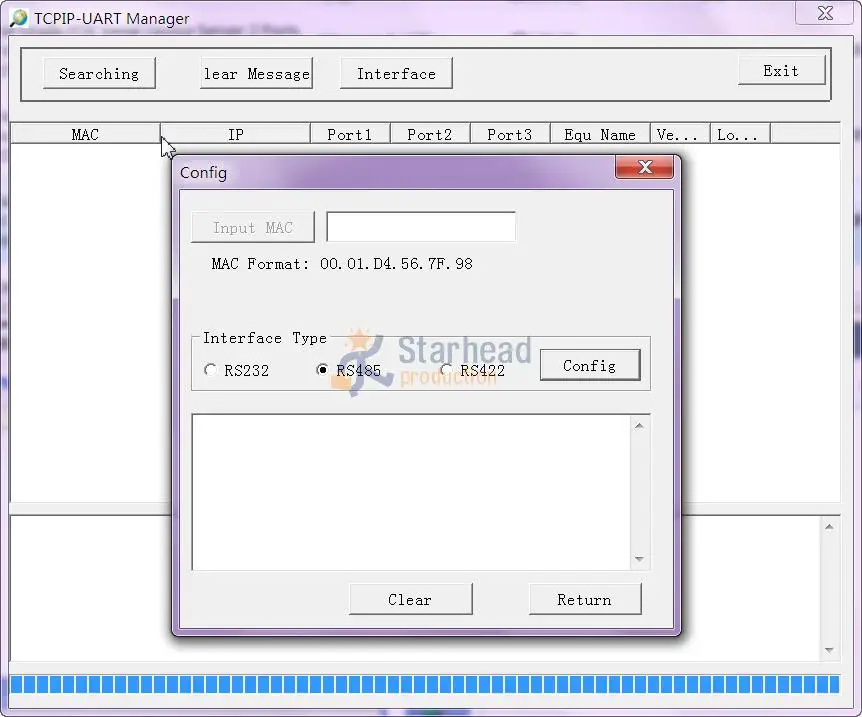Click main window message scrollbar up arrow
This screenshot has width=862, height=717.
(x=830, y=527)
